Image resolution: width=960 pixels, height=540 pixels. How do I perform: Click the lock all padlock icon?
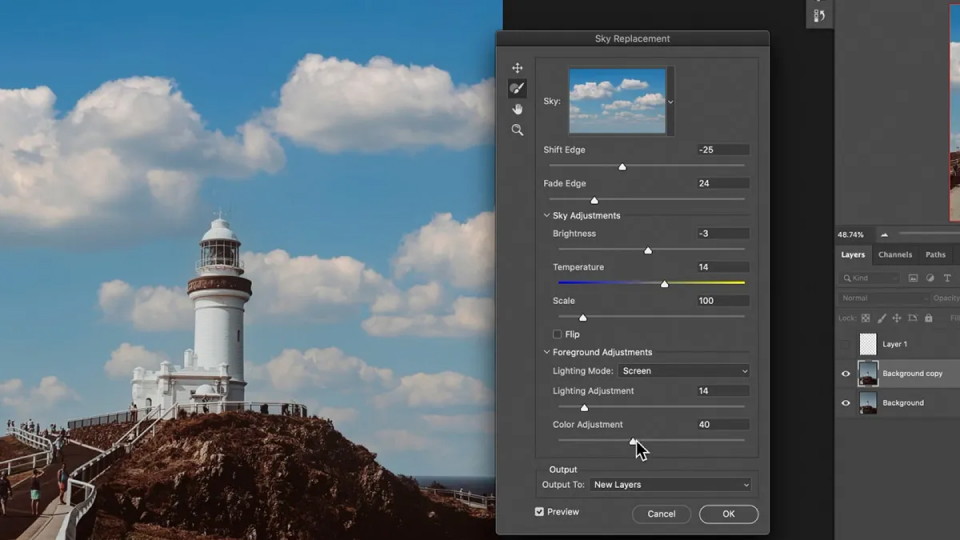coord(928,318)
